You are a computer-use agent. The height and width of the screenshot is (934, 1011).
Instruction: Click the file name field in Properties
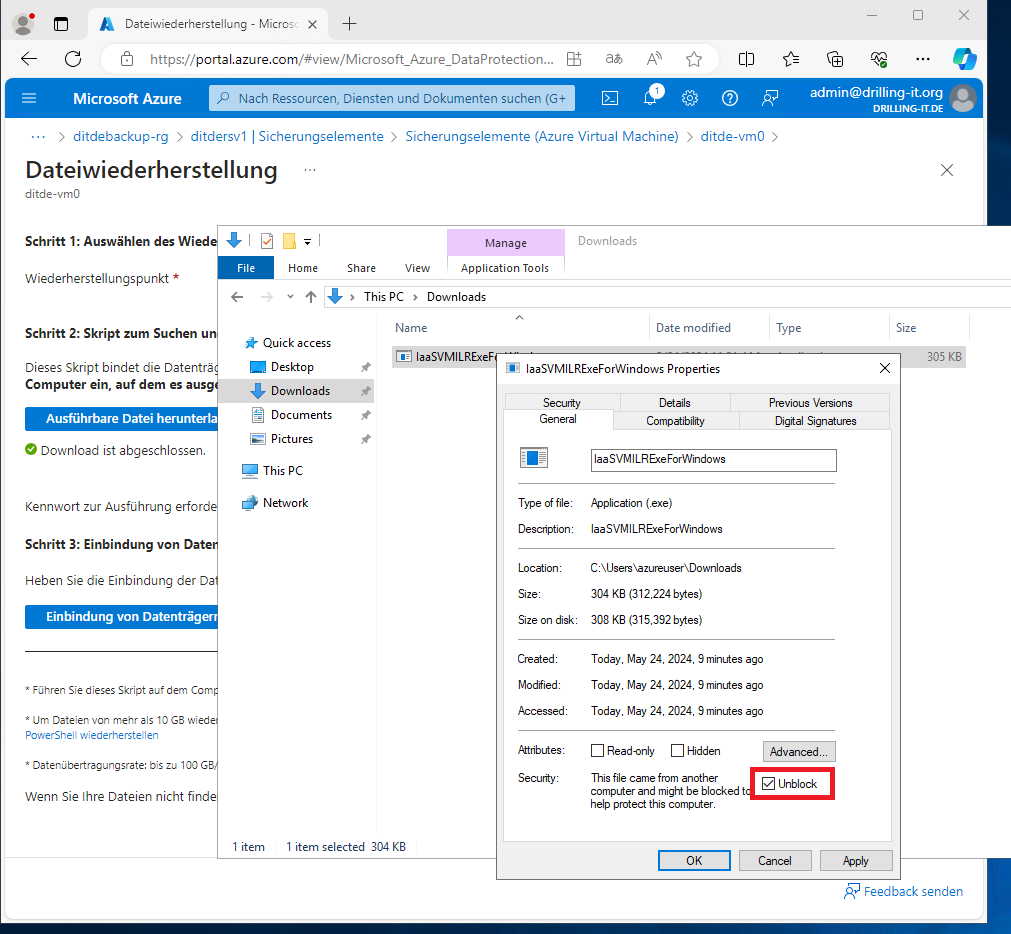tap(713, 460)
